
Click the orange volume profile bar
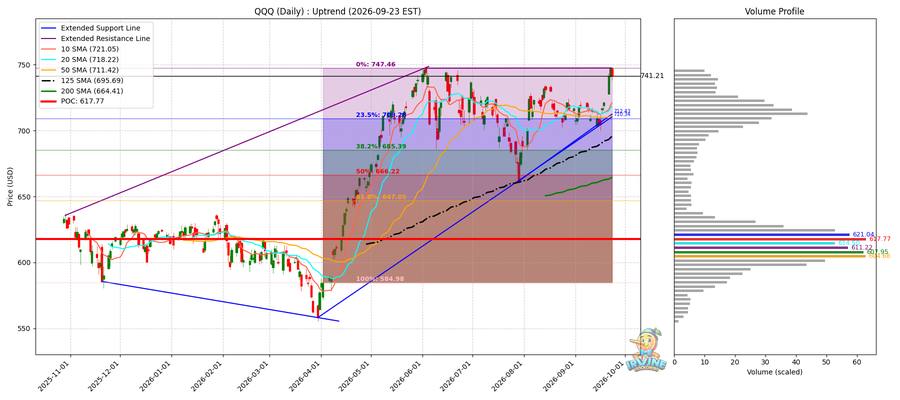(770, 257)
